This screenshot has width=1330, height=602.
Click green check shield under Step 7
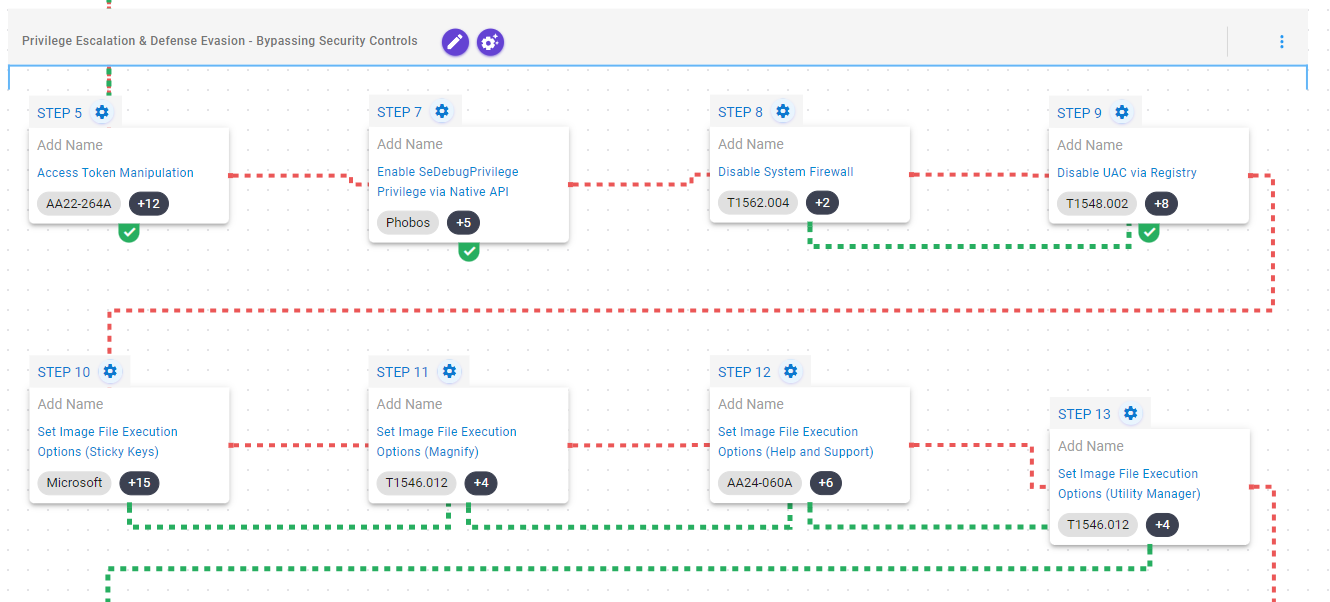click(x=469, y=251)
